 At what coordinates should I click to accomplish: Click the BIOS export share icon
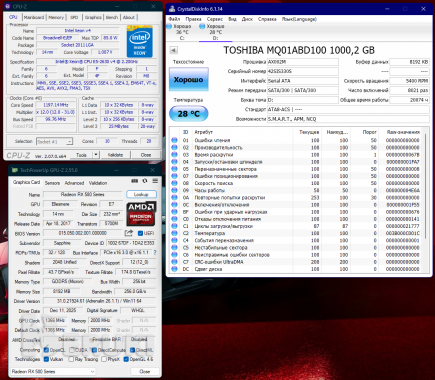coord(129,233)
